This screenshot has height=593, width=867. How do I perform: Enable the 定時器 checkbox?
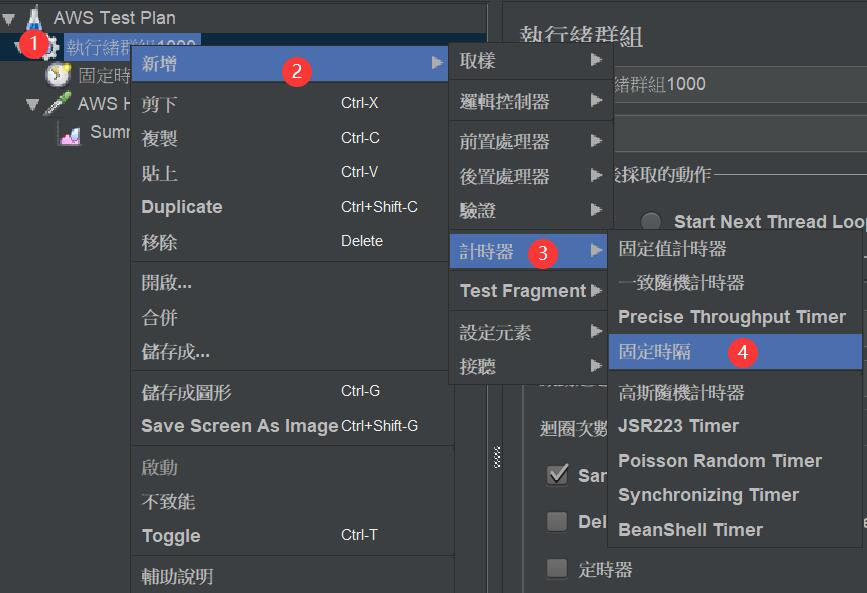pos(557,568)
